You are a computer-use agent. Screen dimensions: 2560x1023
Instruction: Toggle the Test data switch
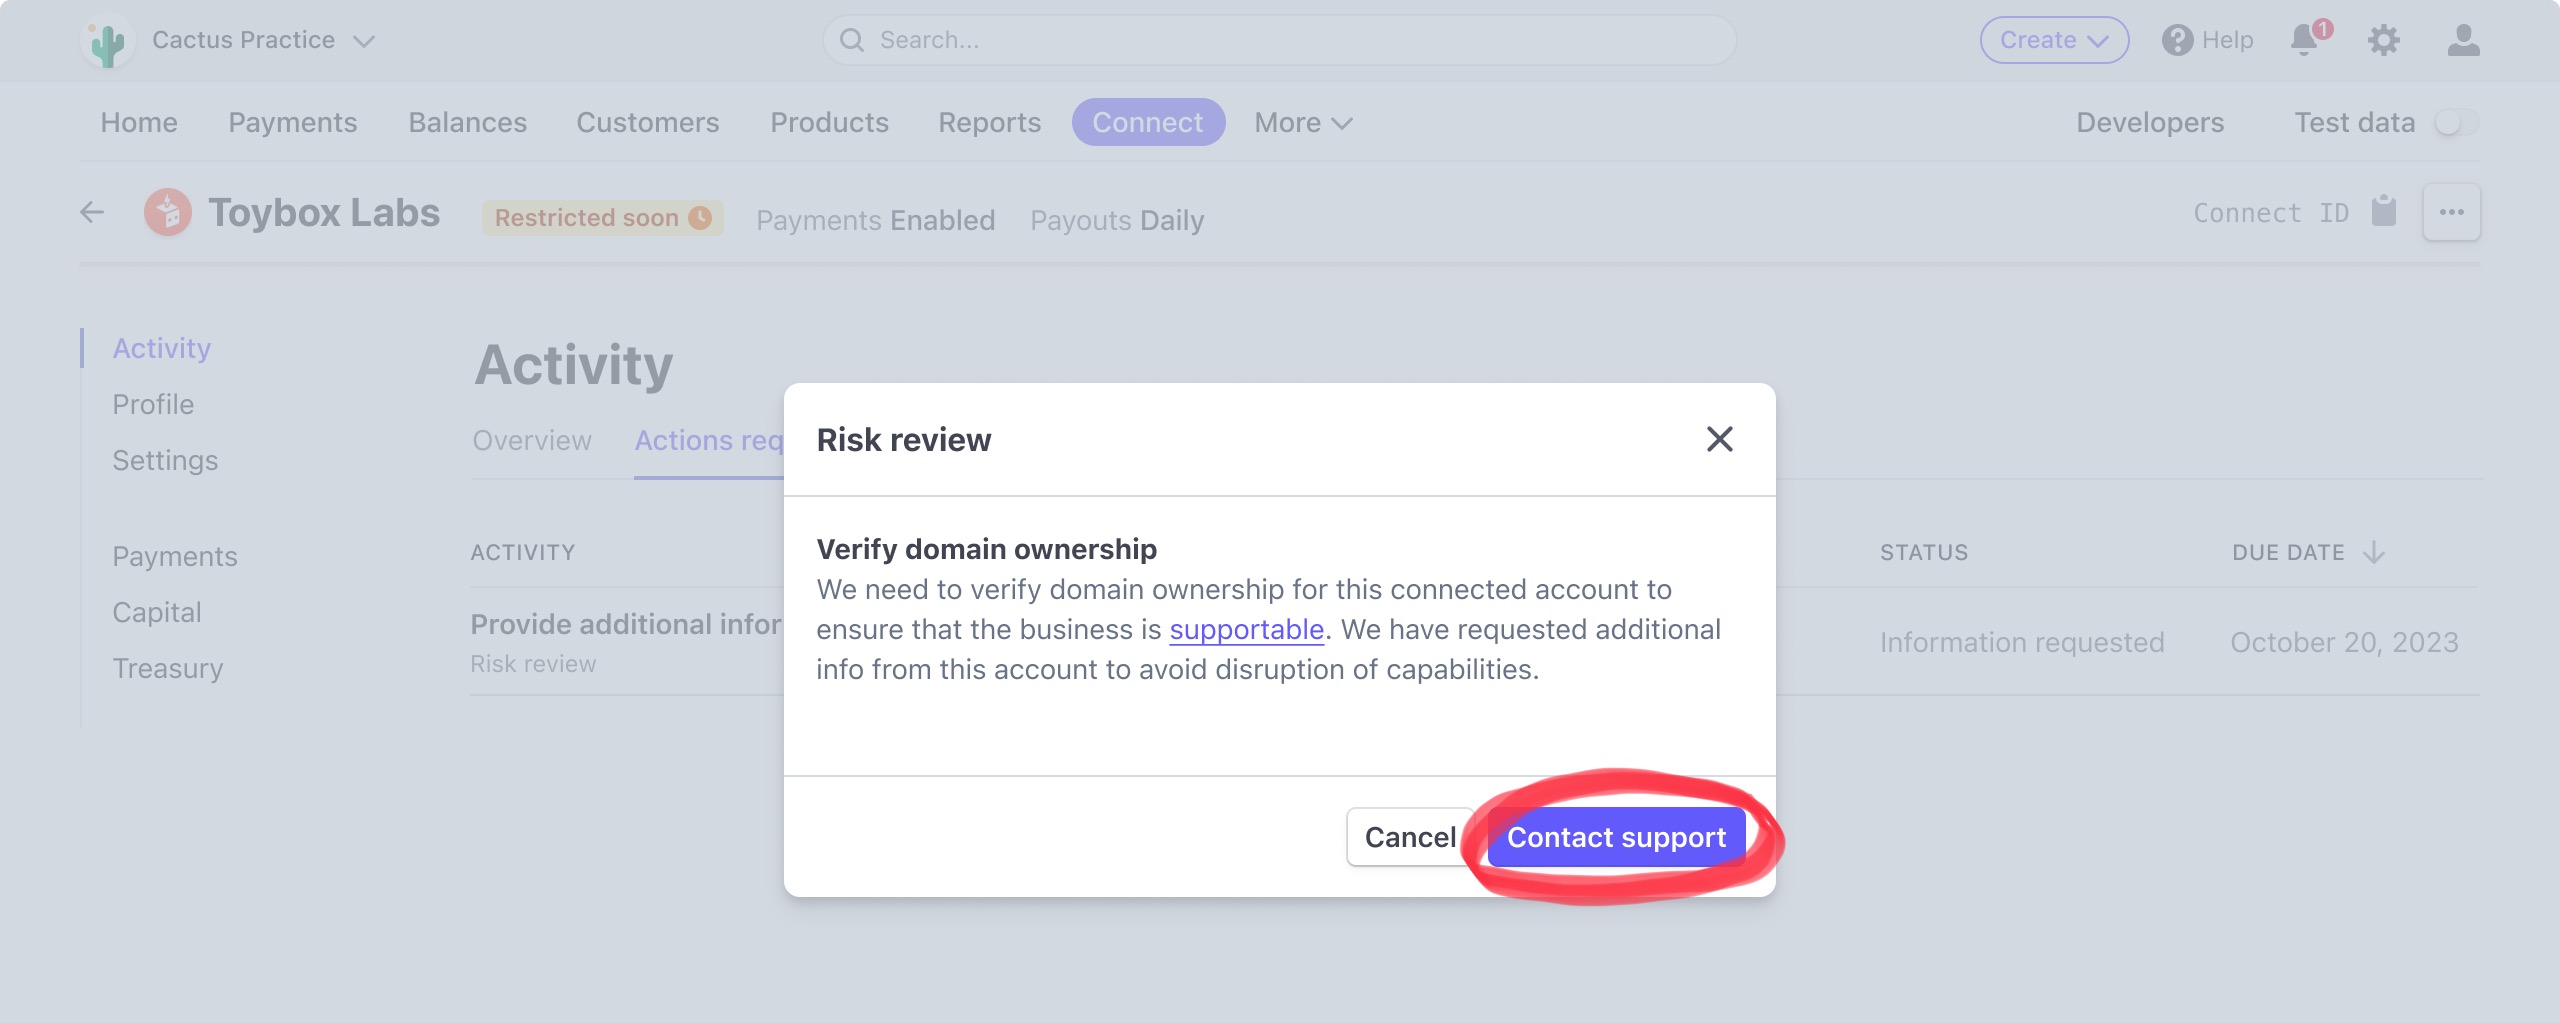2455,123
